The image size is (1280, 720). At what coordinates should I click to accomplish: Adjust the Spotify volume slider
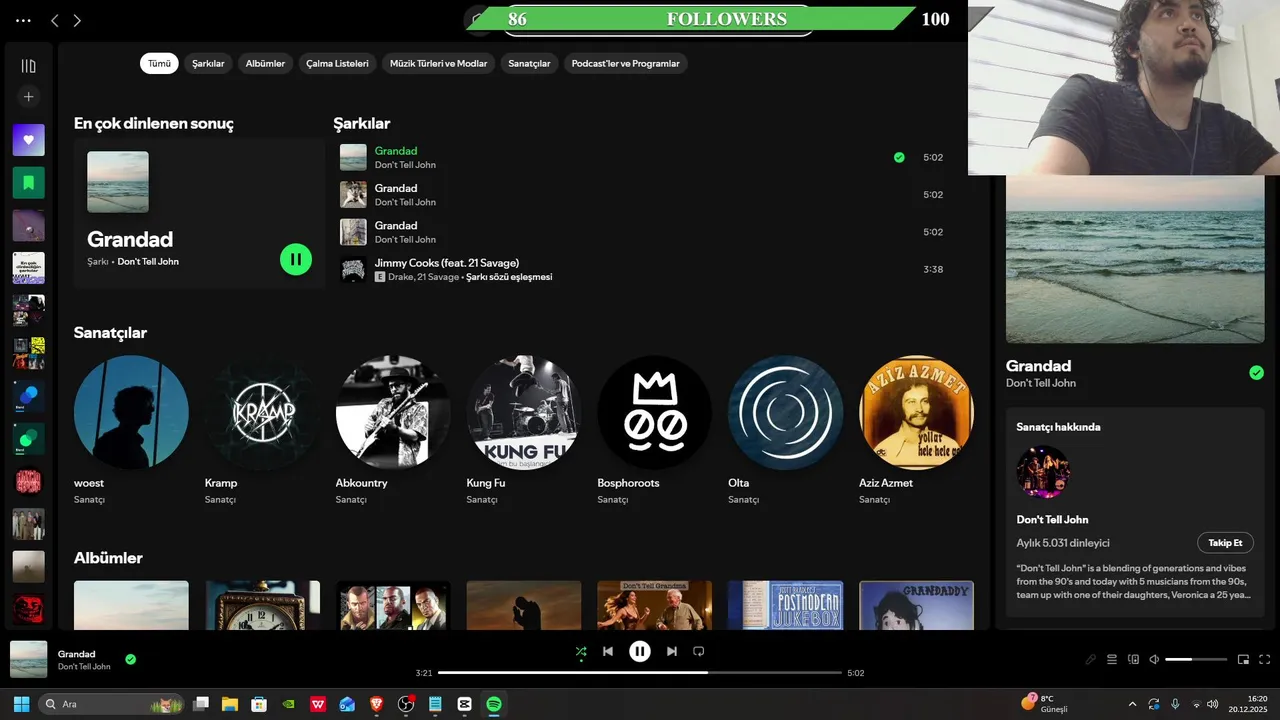point(1196,659)
